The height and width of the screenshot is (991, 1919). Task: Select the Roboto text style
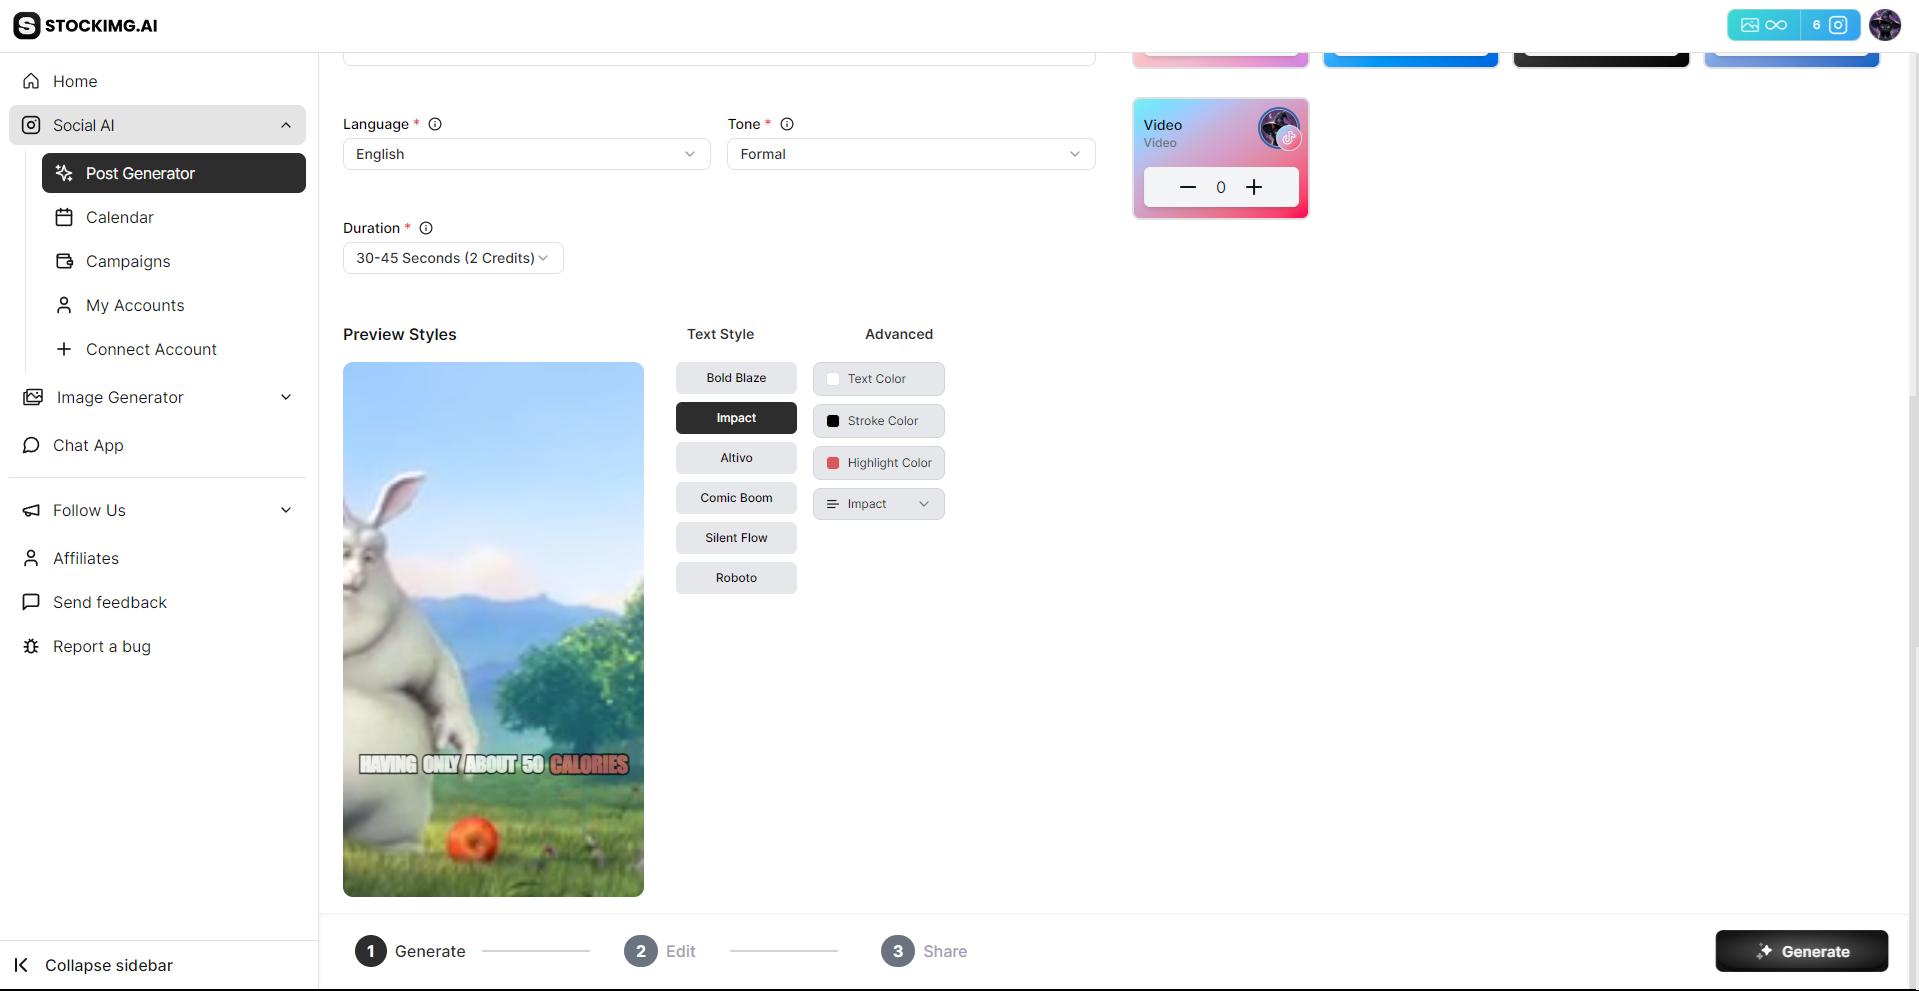736,577
